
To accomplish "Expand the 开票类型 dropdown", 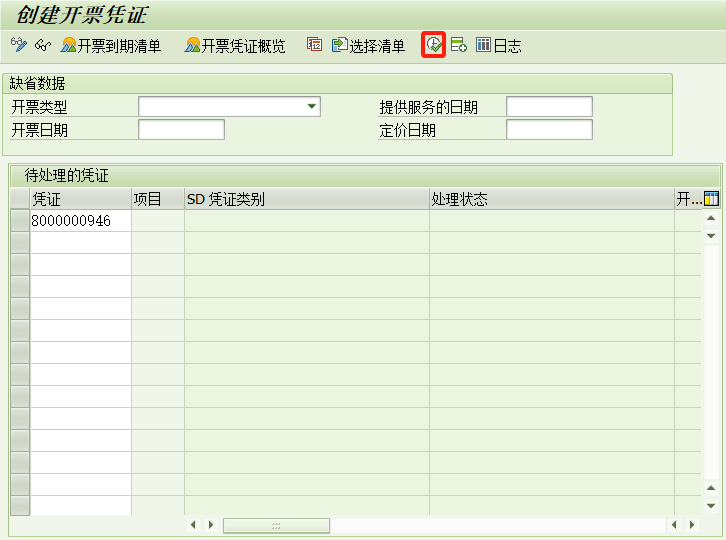I will point(312,107).
